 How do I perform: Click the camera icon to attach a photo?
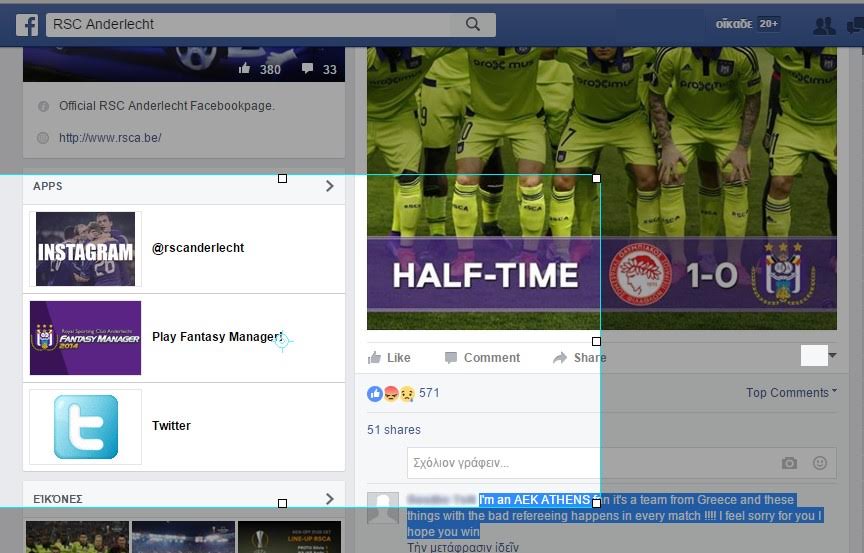pyautogui.click(x=789, y=463)
